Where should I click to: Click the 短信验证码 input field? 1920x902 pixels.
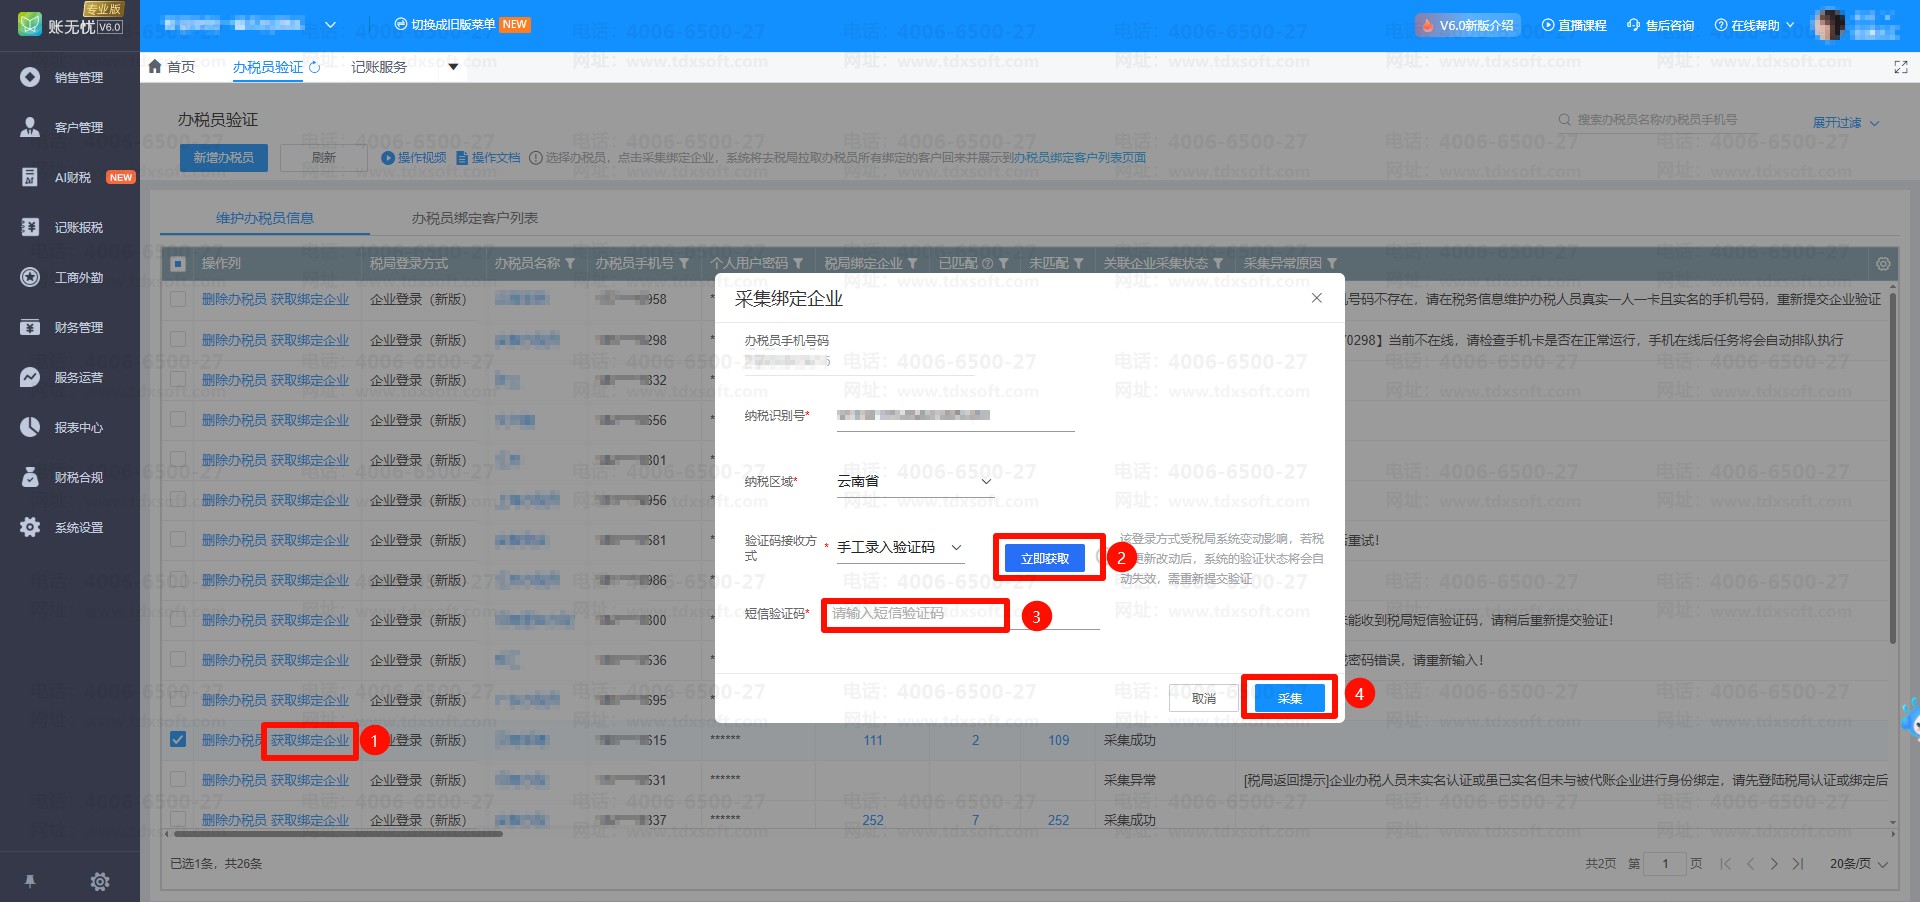tap(915, 614)
